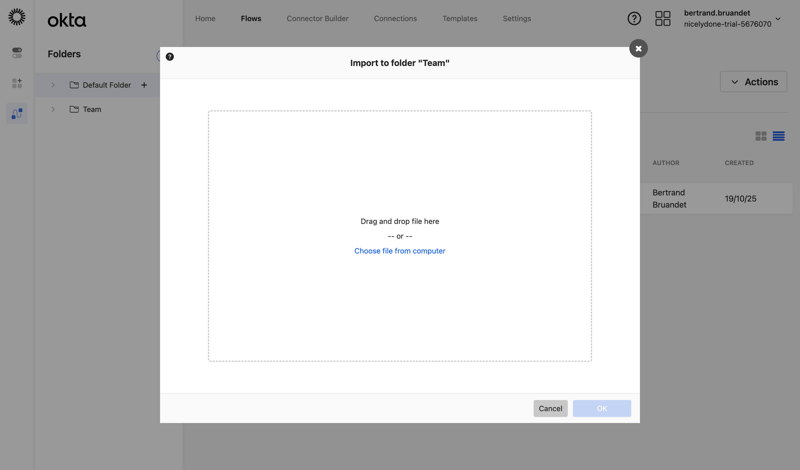Click the Bertrand Bruandet author cell
This screenshot has height=470, width=800.
coord(669,199)
